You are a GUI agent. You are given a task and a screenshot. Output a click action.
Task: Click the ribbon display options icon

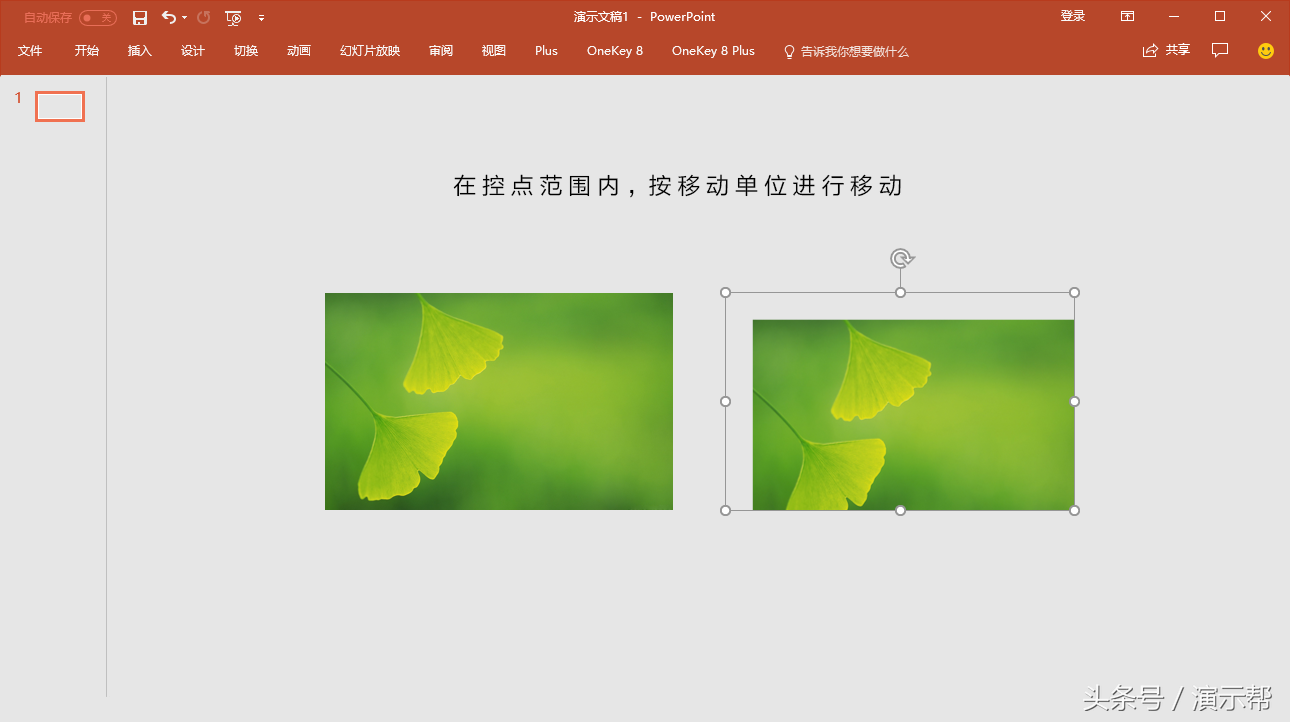tap(1127, 16)
